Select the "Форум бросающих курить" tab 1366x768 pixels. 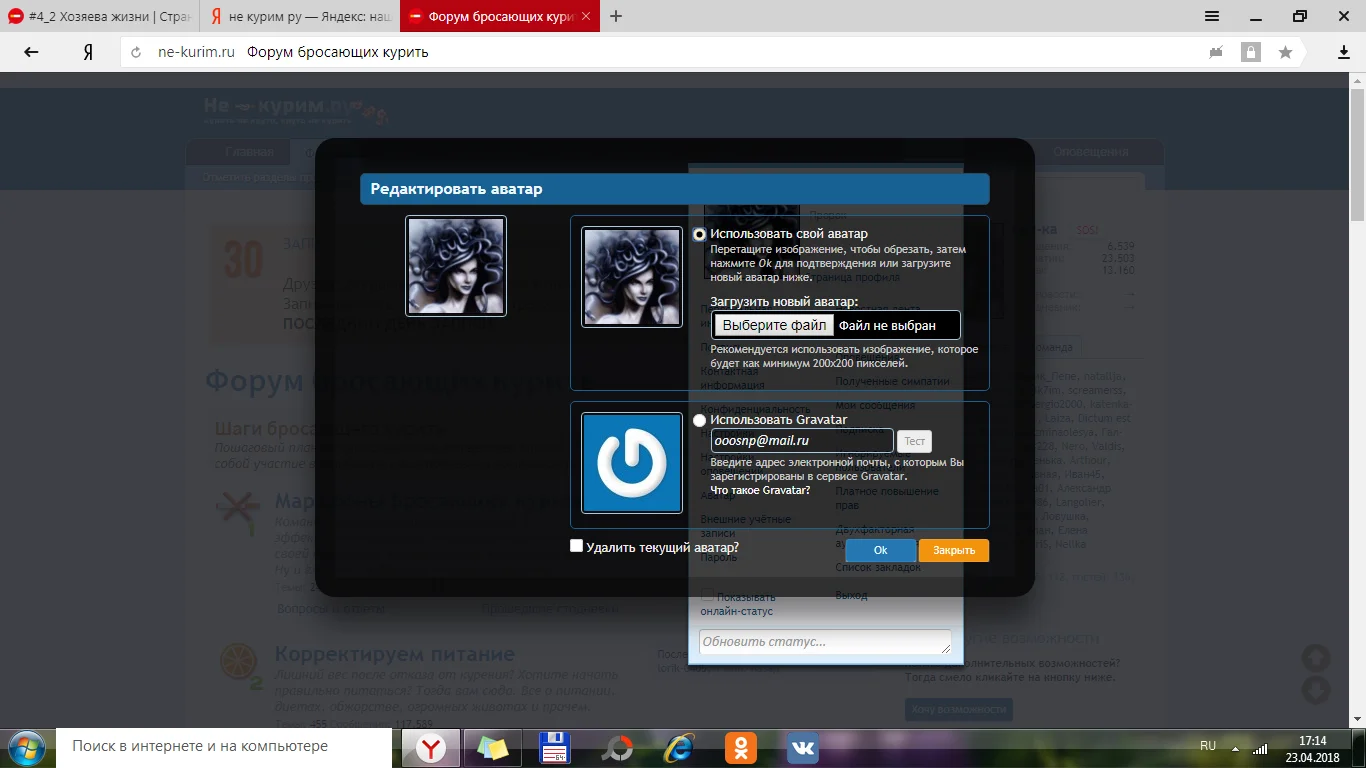[500, 17]
